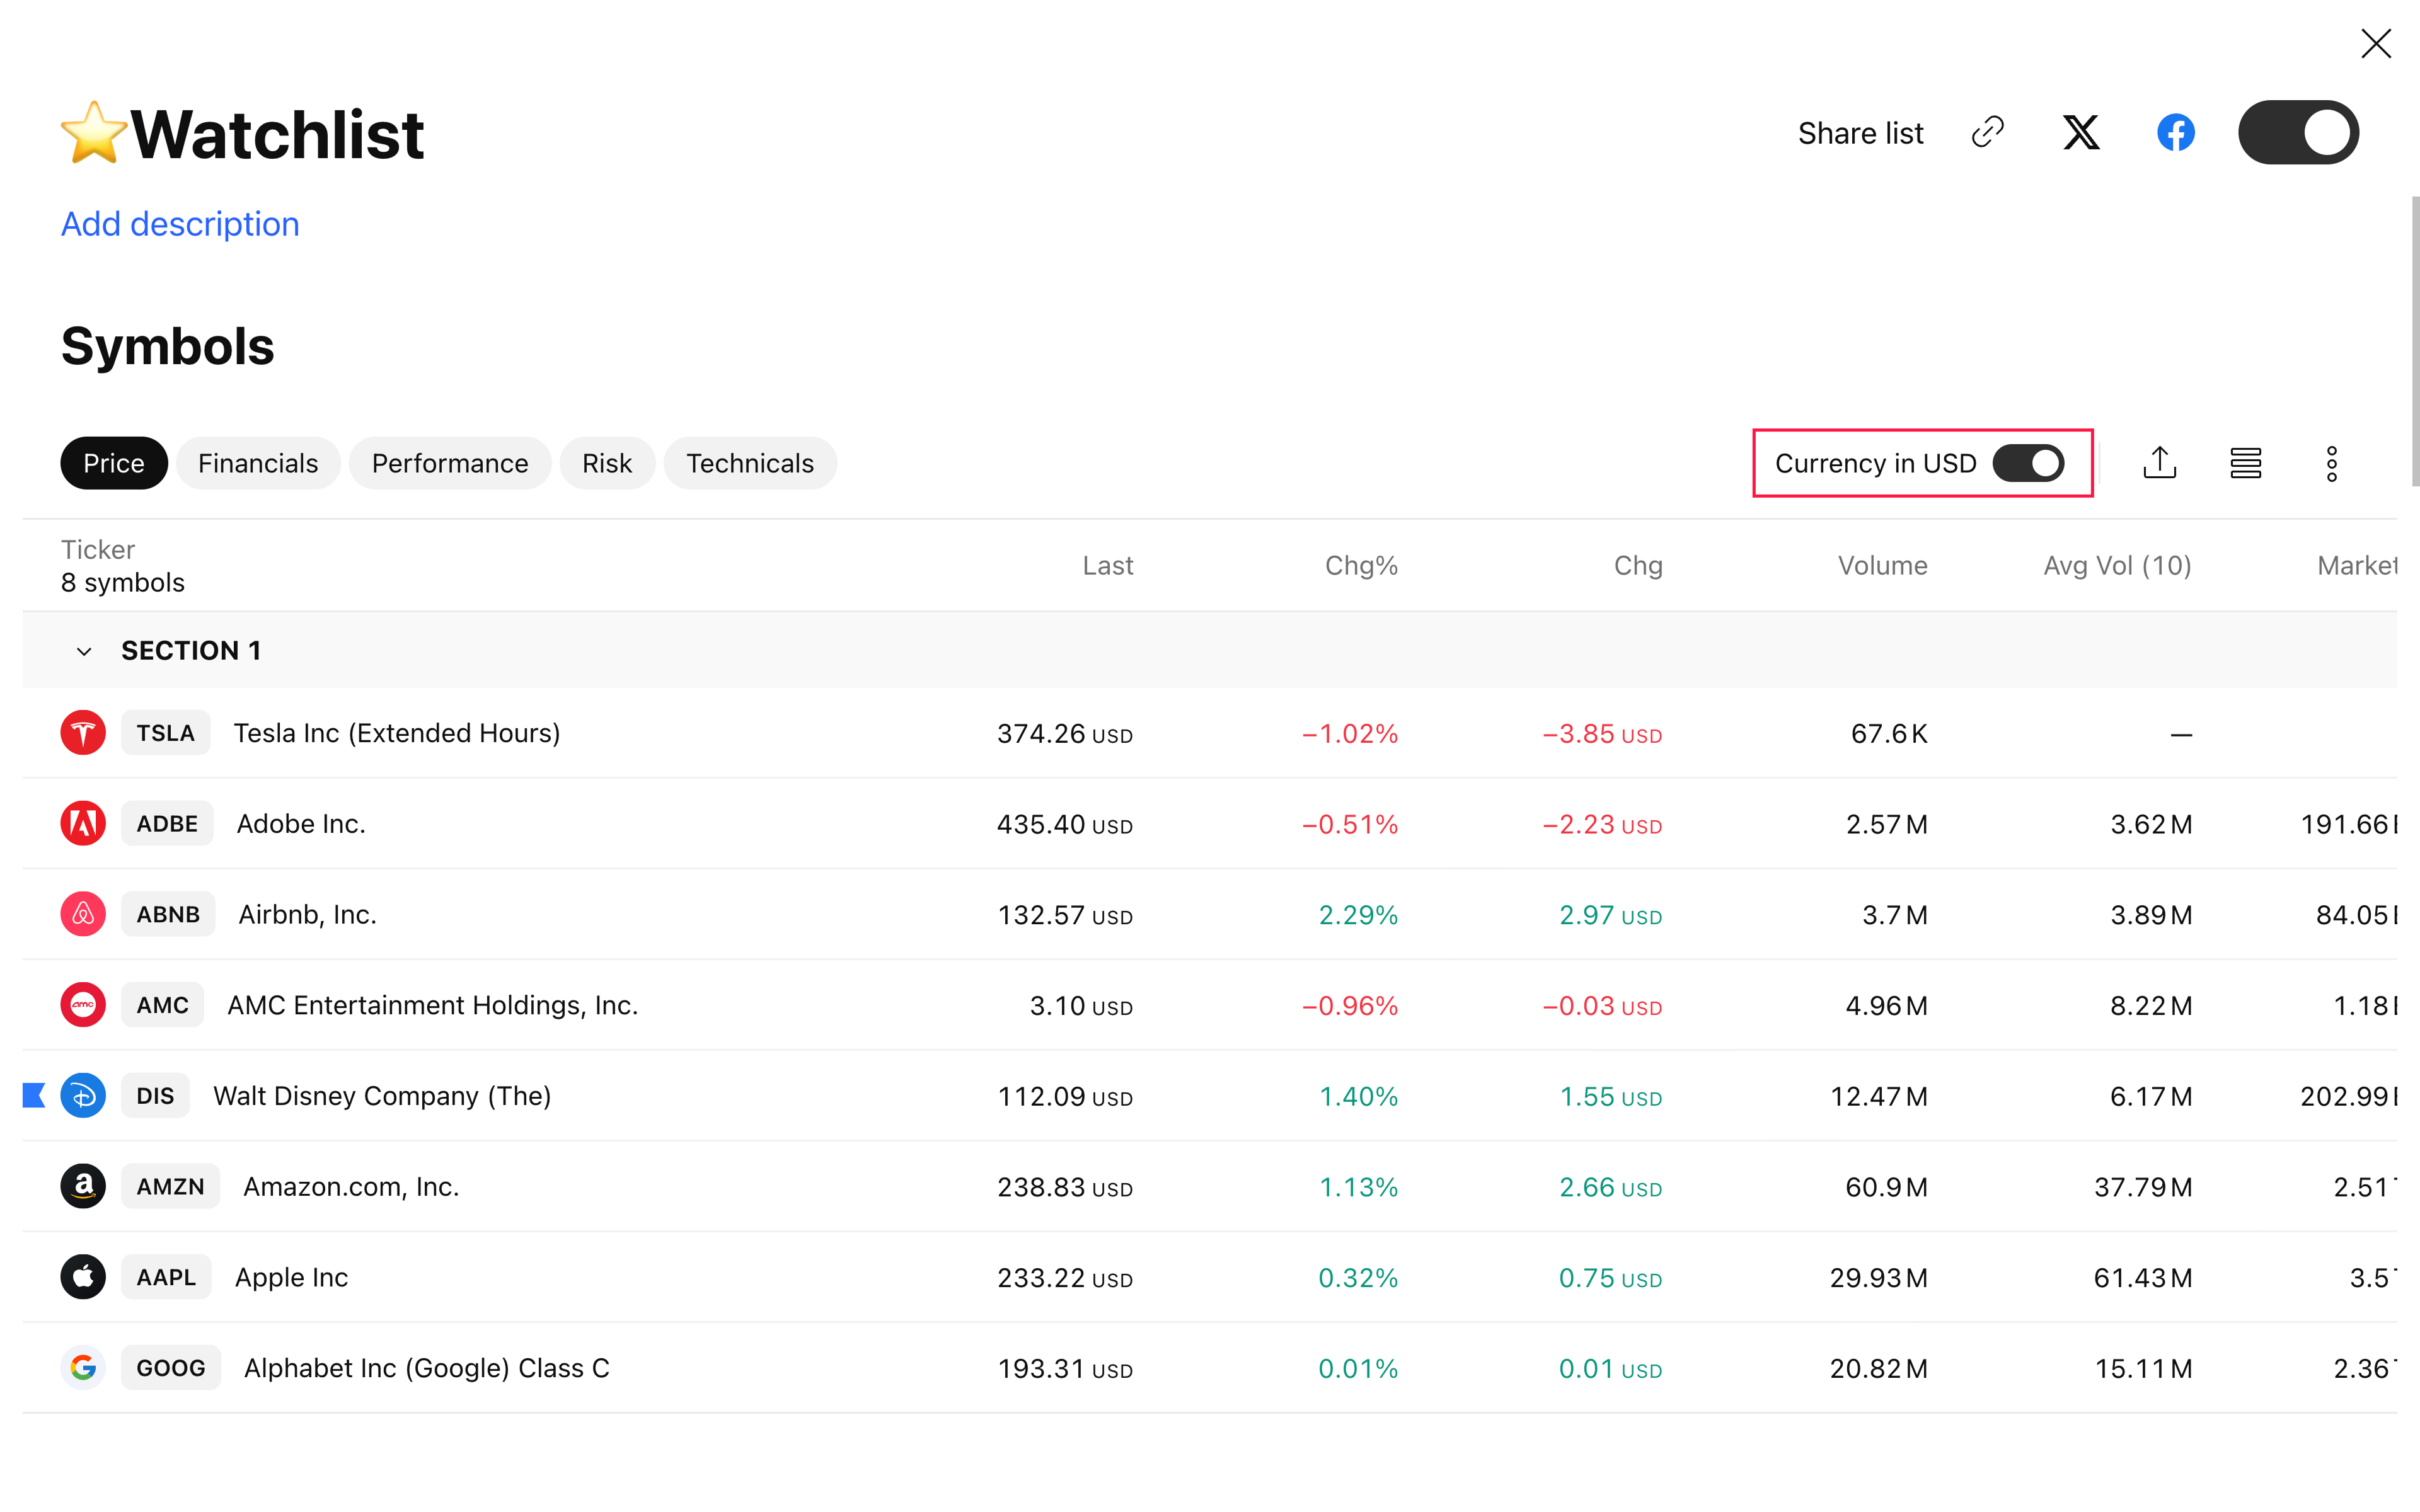
Task: Click the Adobe logo icon
Action: (x=83, y=823)
